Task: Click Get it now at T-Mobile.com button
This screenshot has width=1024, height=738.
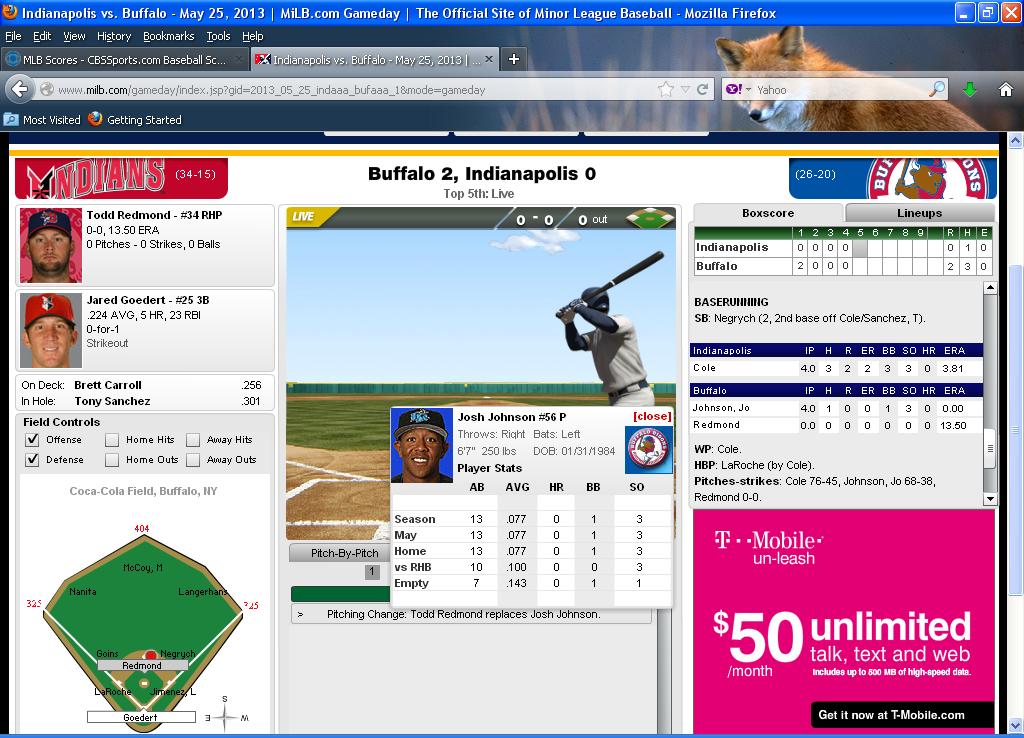Action: click(x=903, y=715)
